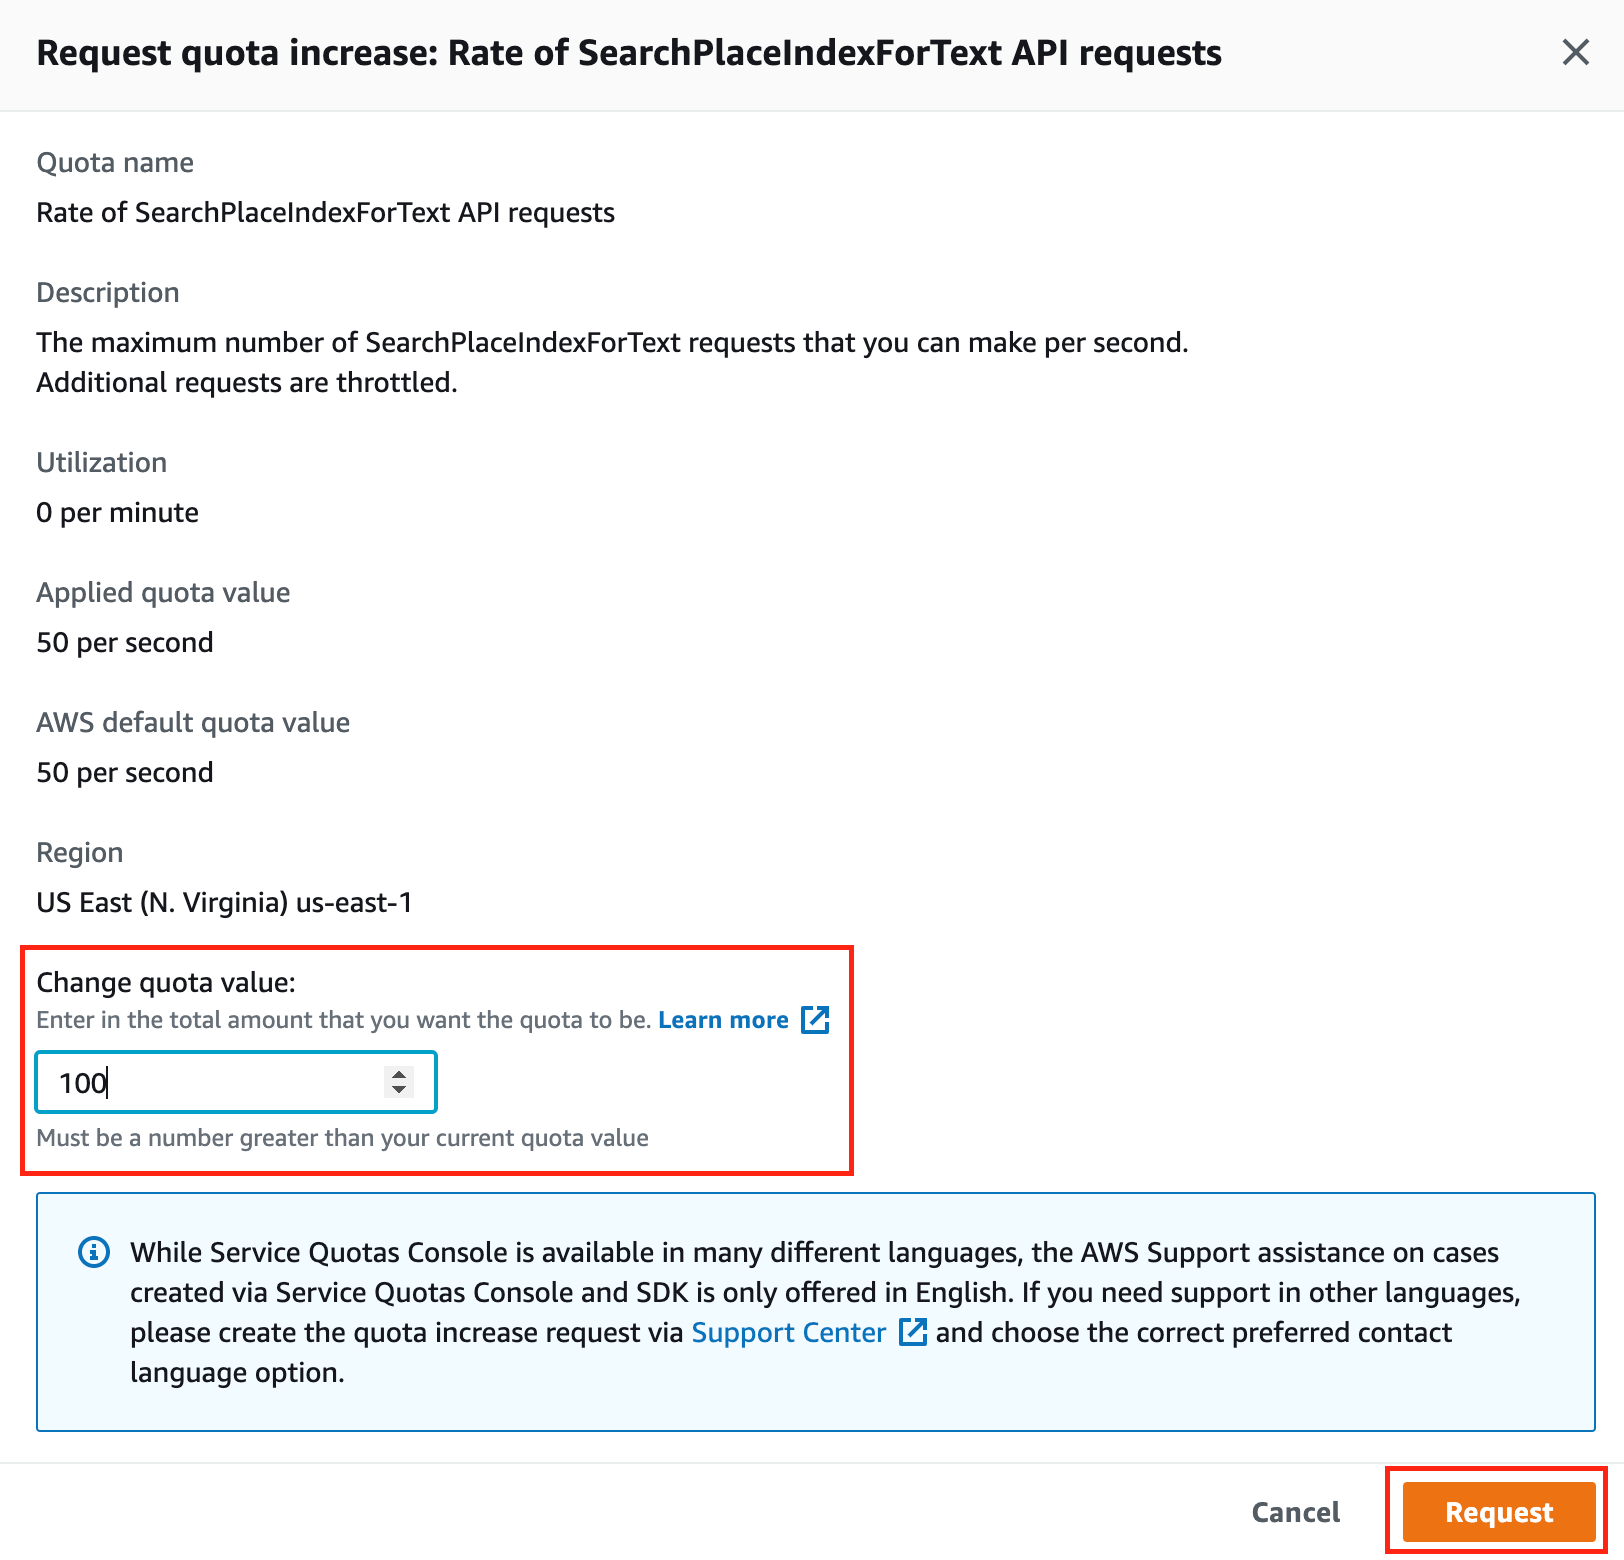This screenshot has width=1624, height=1560.
Task: Click the Applied quota value of 50
Action: tap(124, 642)
